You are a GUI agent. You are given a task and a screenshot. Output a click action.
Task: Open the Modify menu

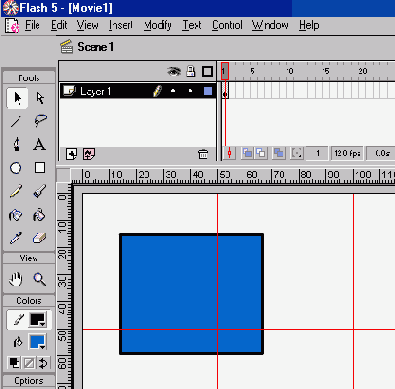pyautogui.click(x=158, y=25)
